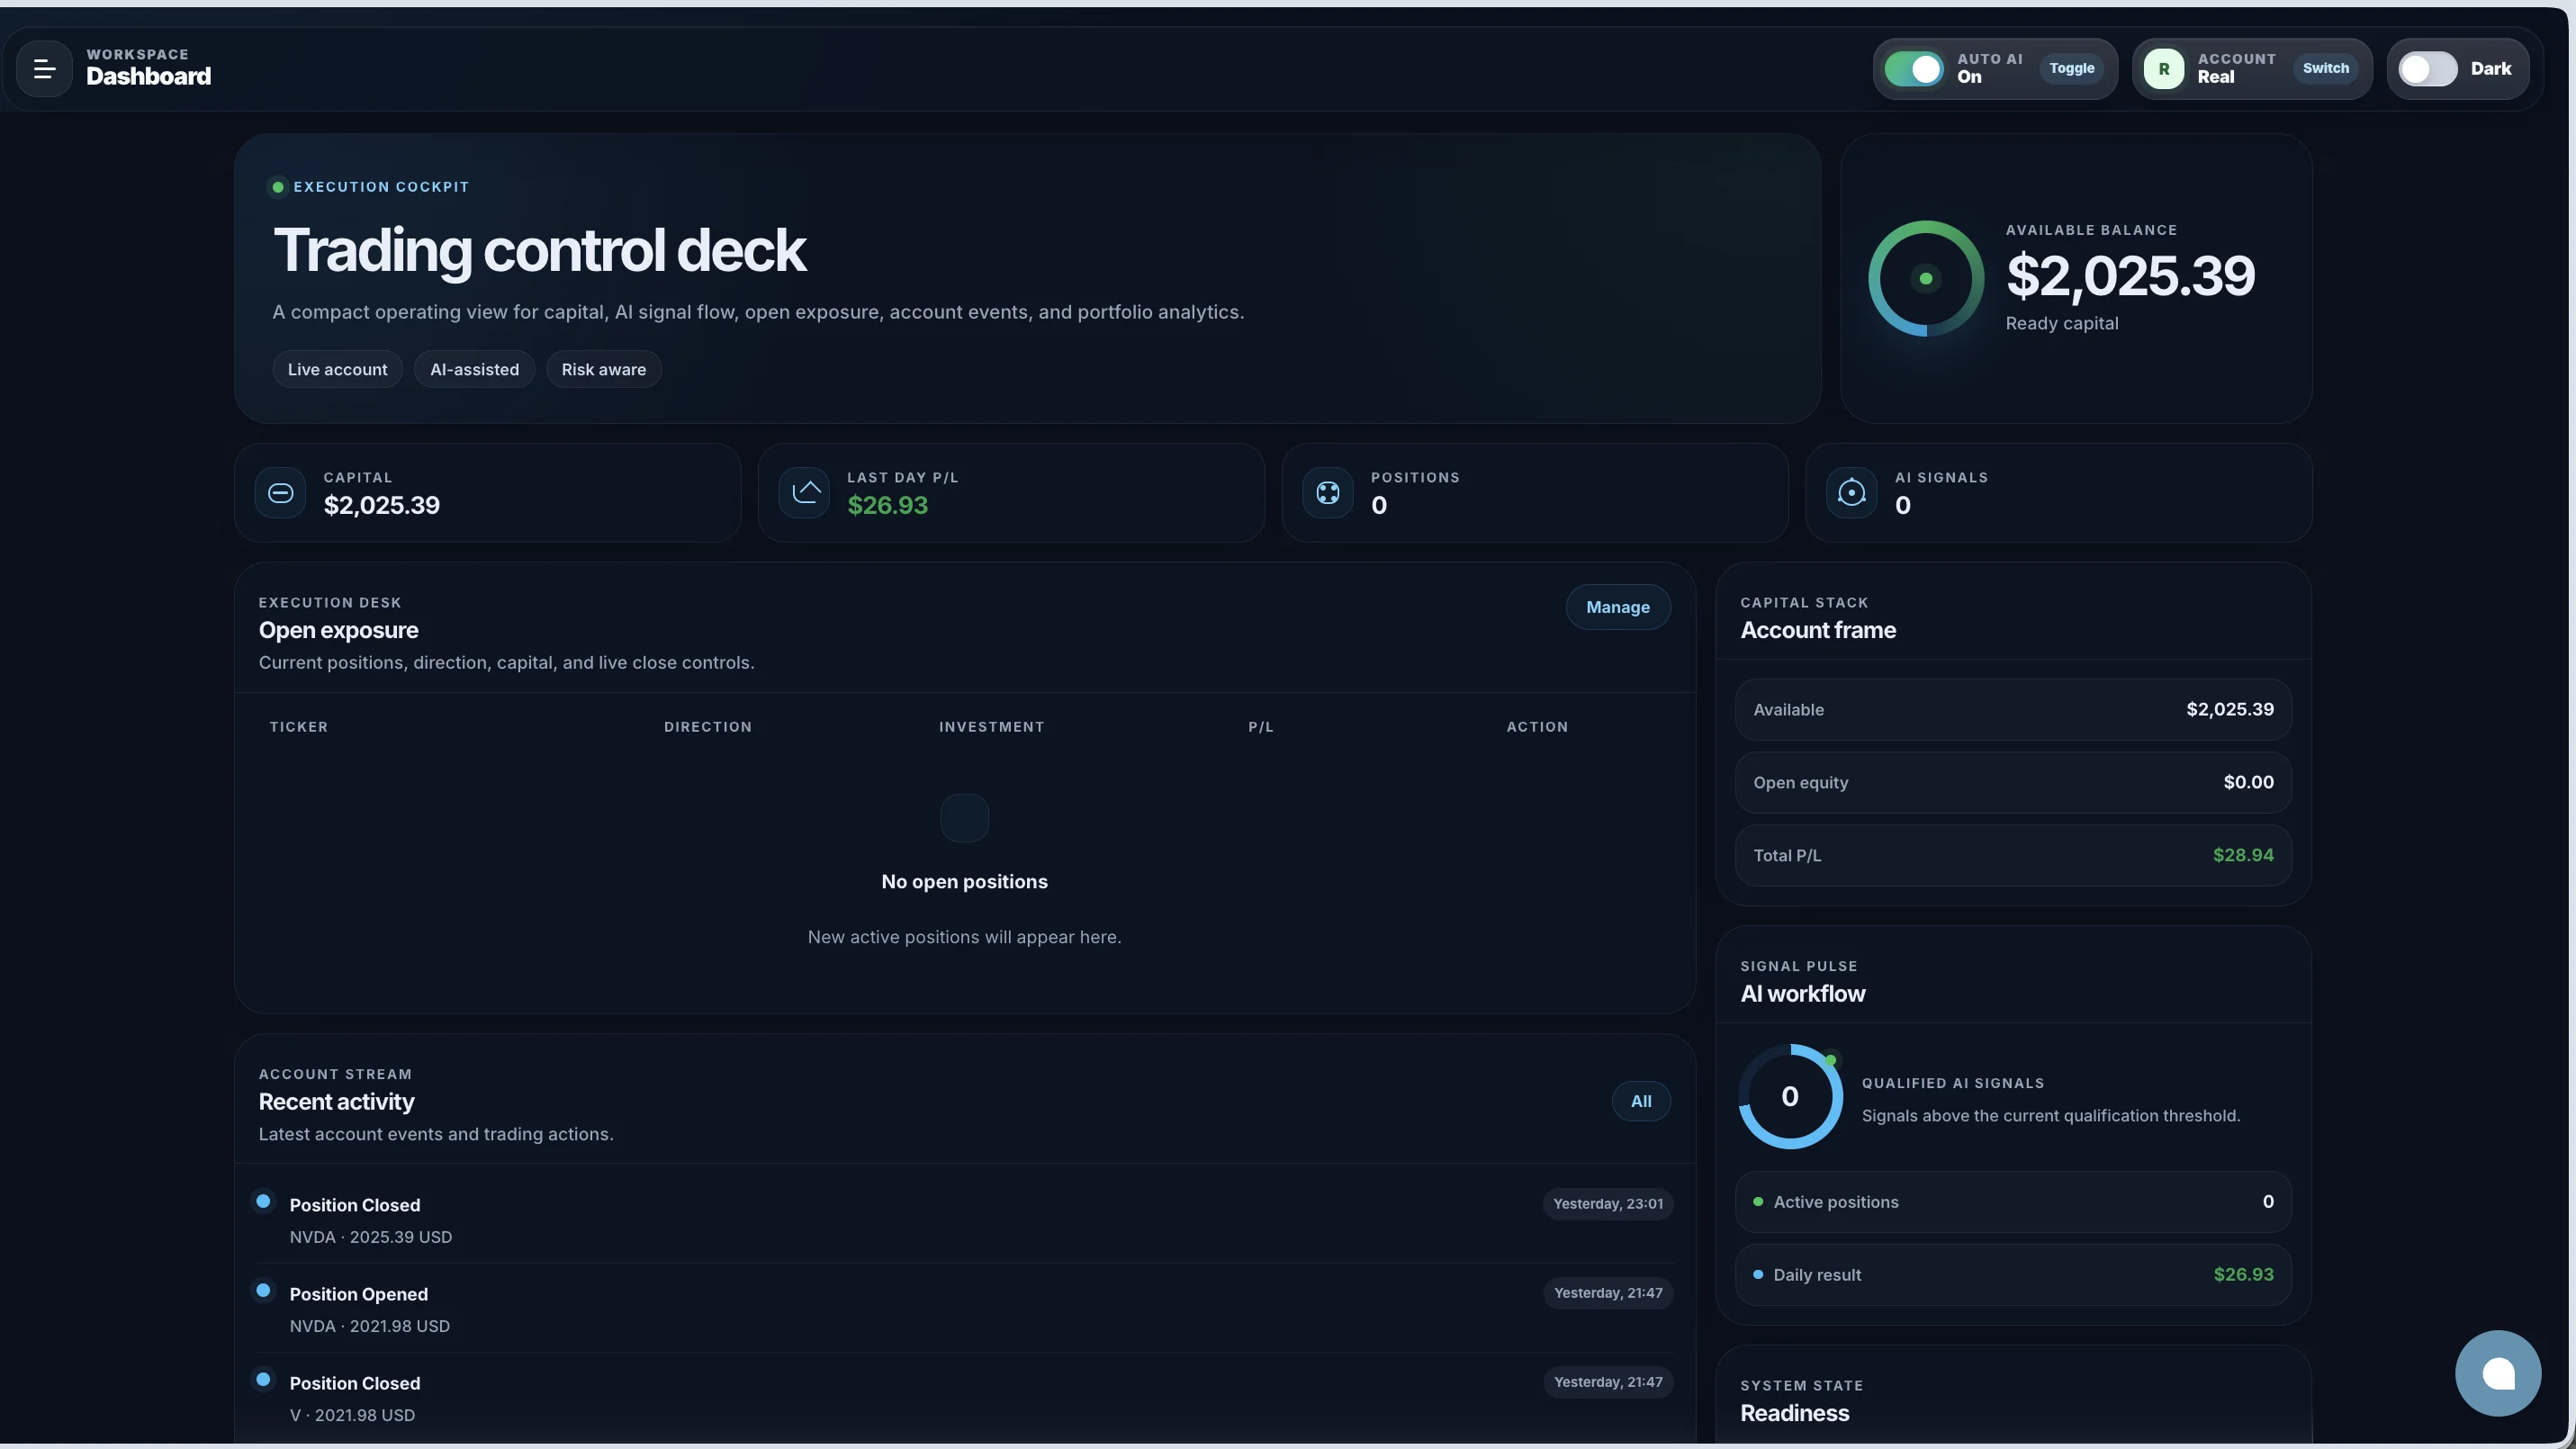Click the Readiness heading

coord(1795,1414)
